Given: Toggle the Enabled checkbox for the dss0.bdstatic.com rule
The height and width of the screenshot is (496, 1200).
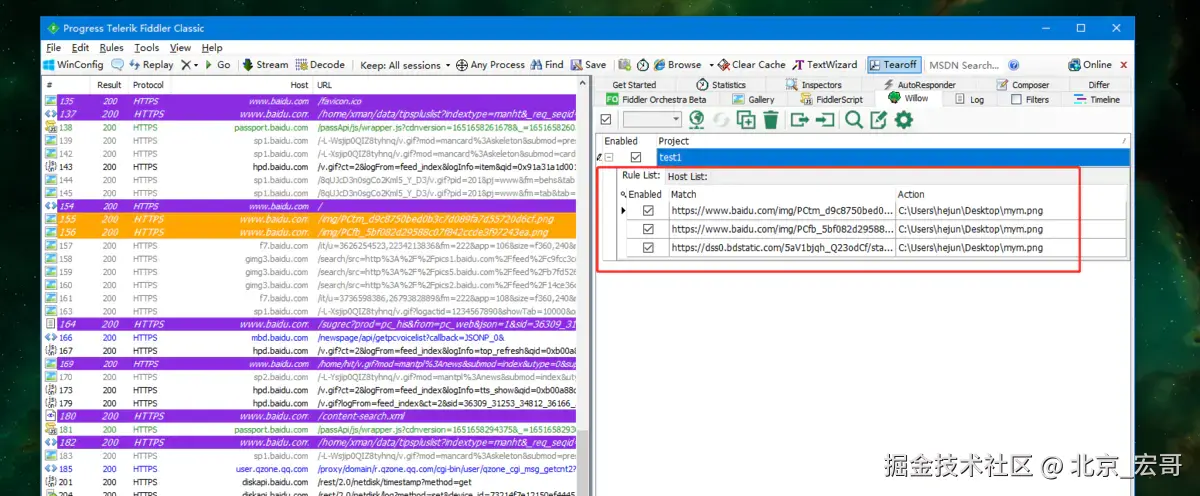Looking at the screenshot, I should click(x=648, y=247).
